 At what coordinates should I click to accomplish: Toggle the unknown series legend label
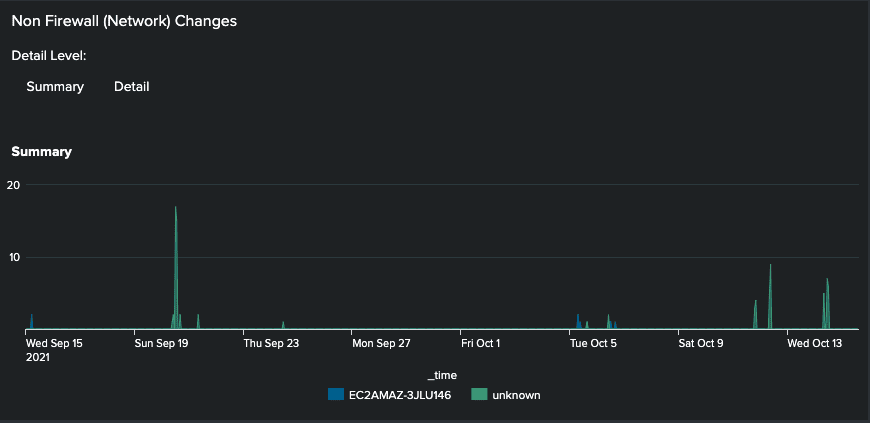click(x=516, y=395)
